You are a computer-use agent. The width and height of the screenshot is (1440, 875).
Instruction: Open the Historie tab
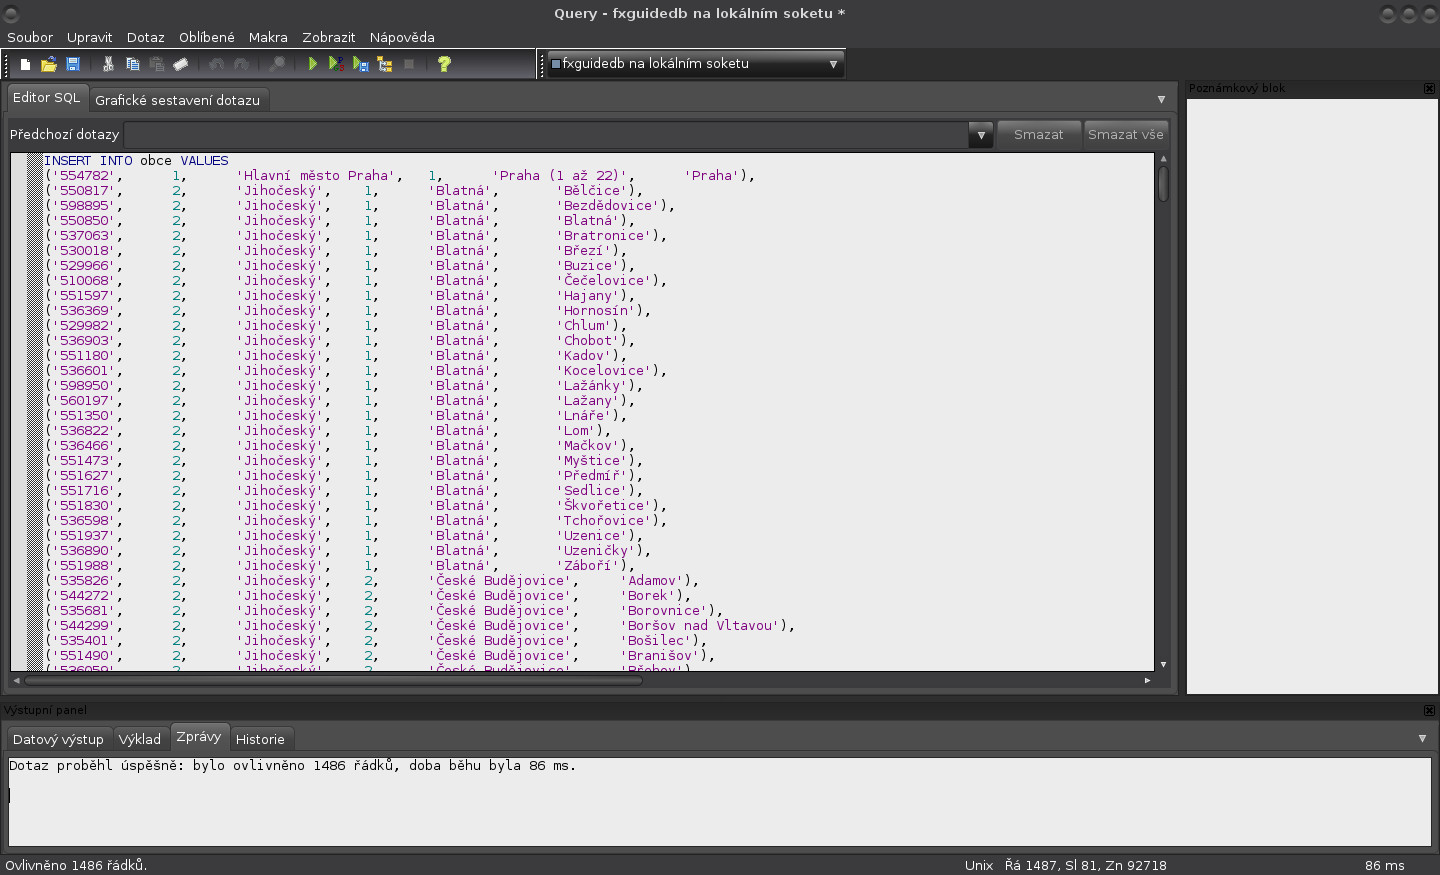tap(260, 739)
